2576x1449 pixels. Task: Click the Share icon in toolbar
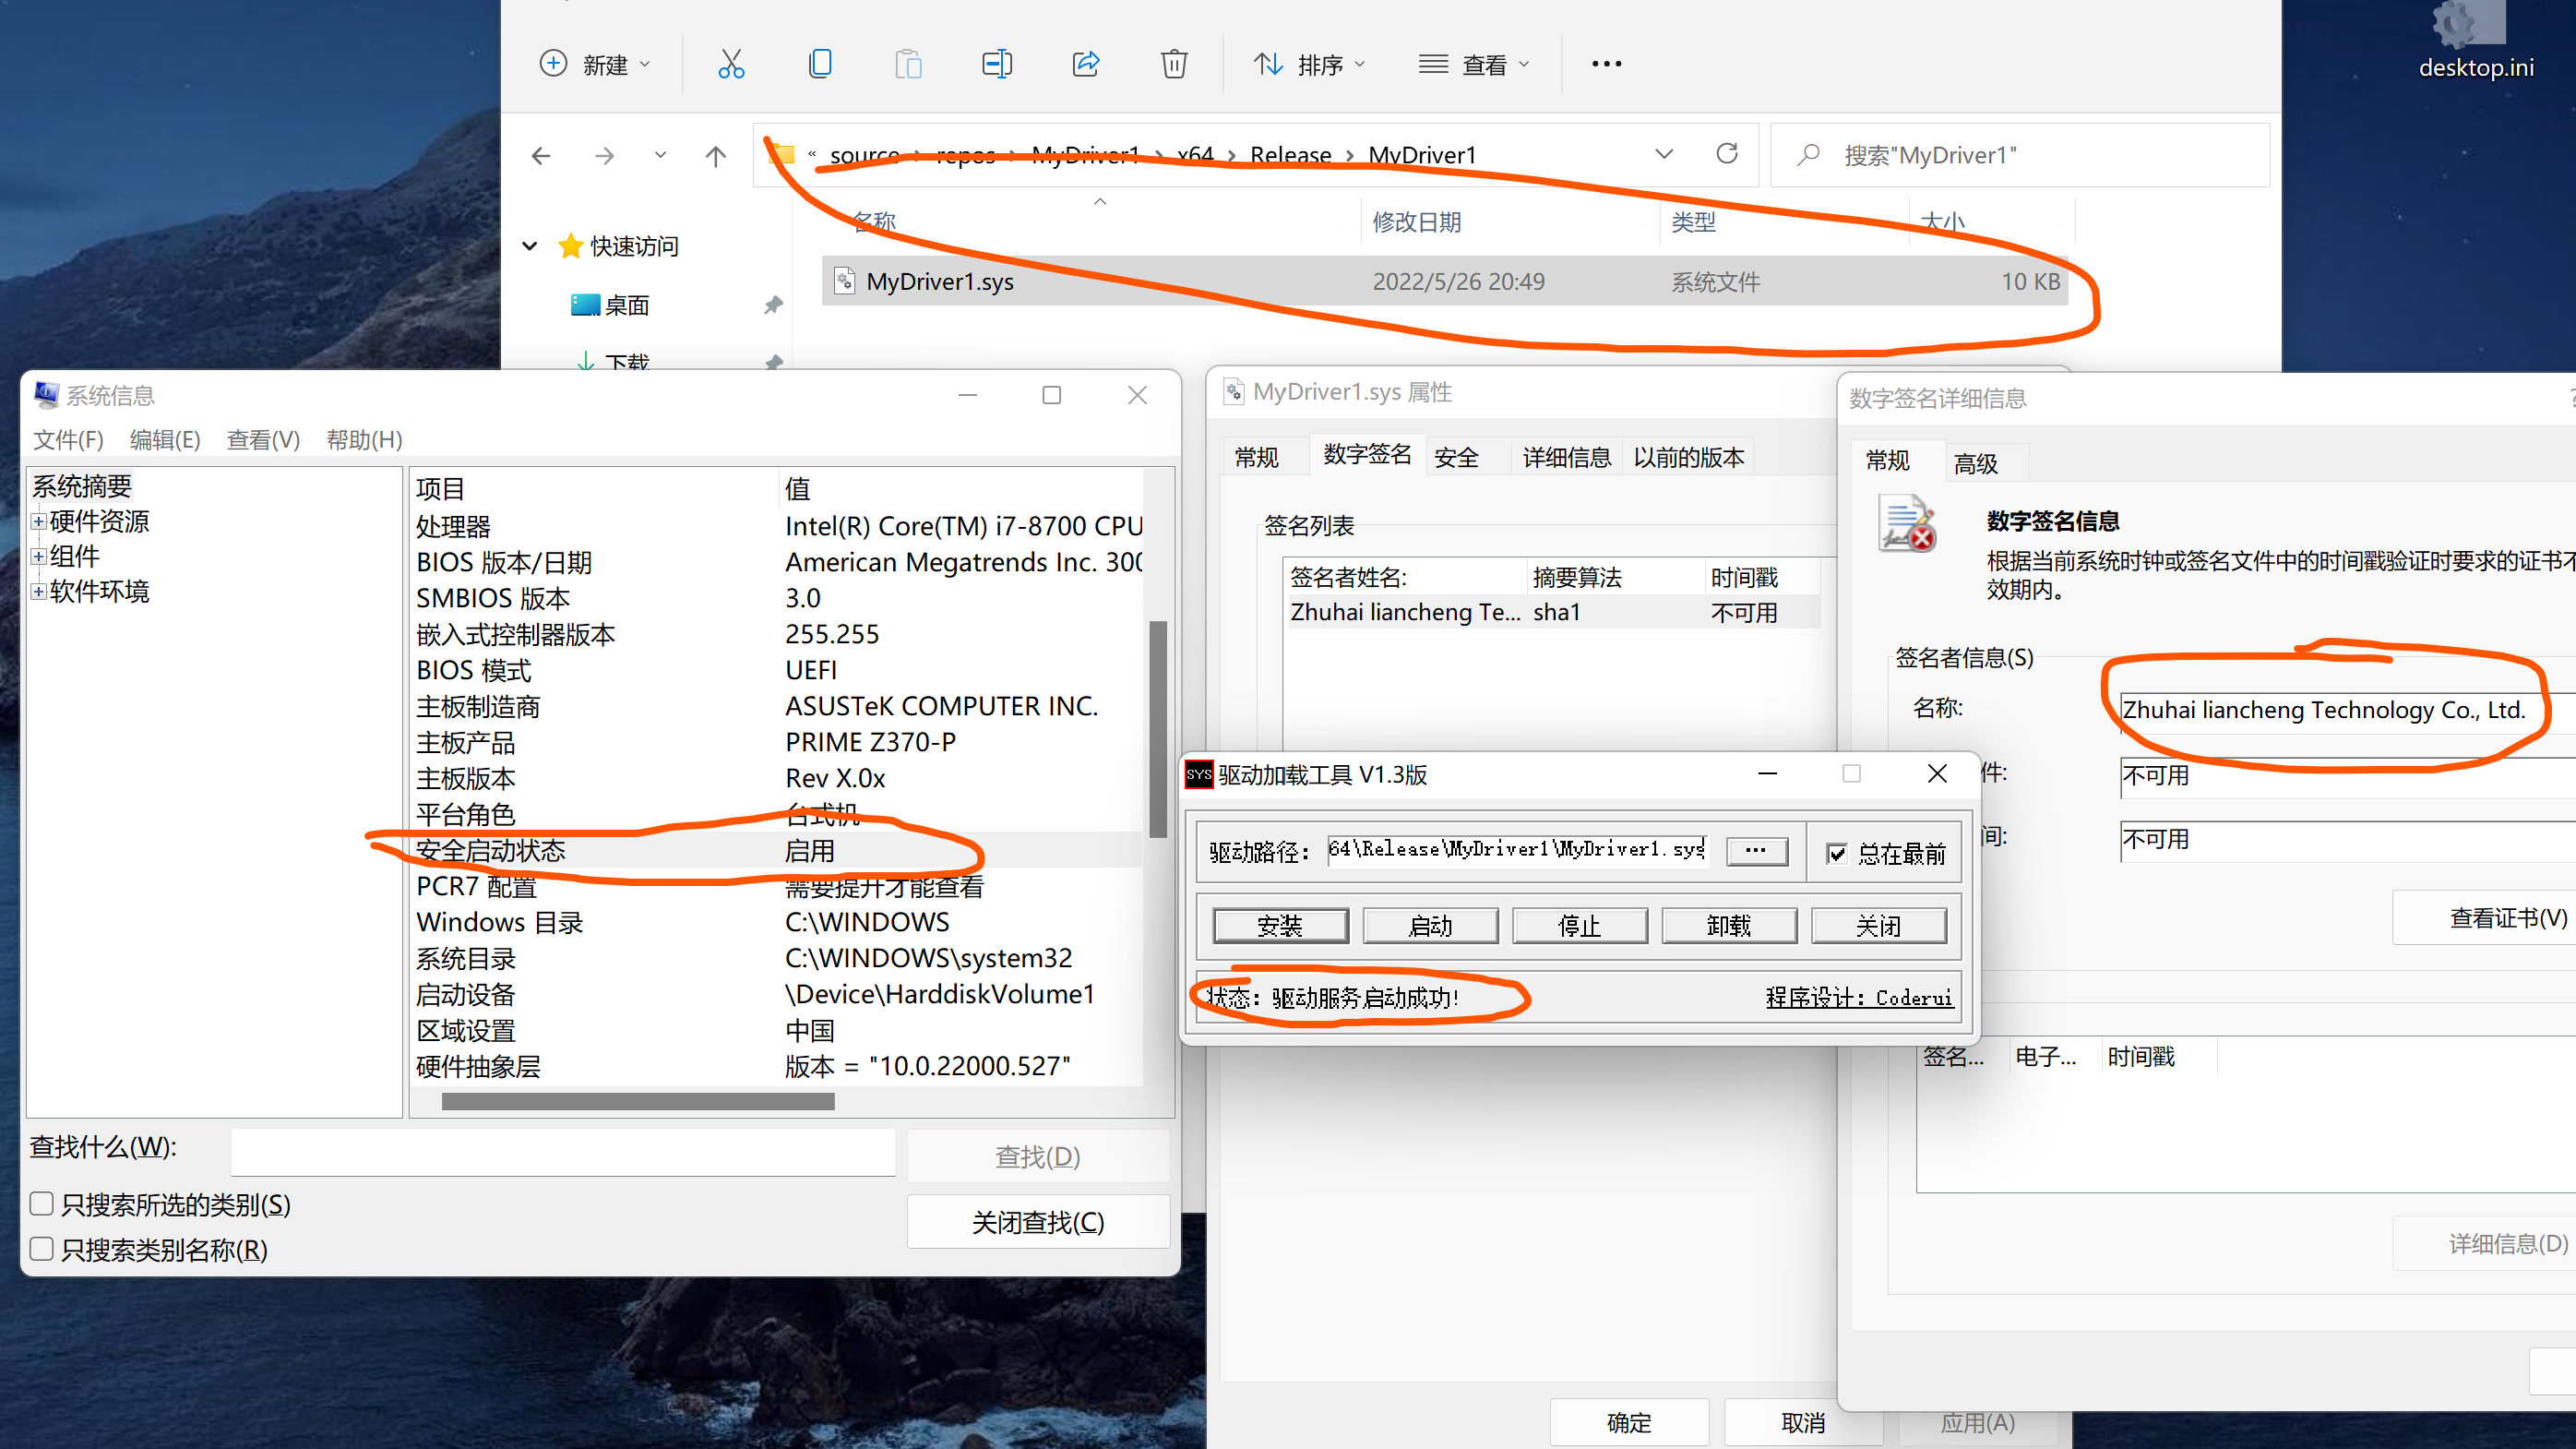tap(1085, 65)
